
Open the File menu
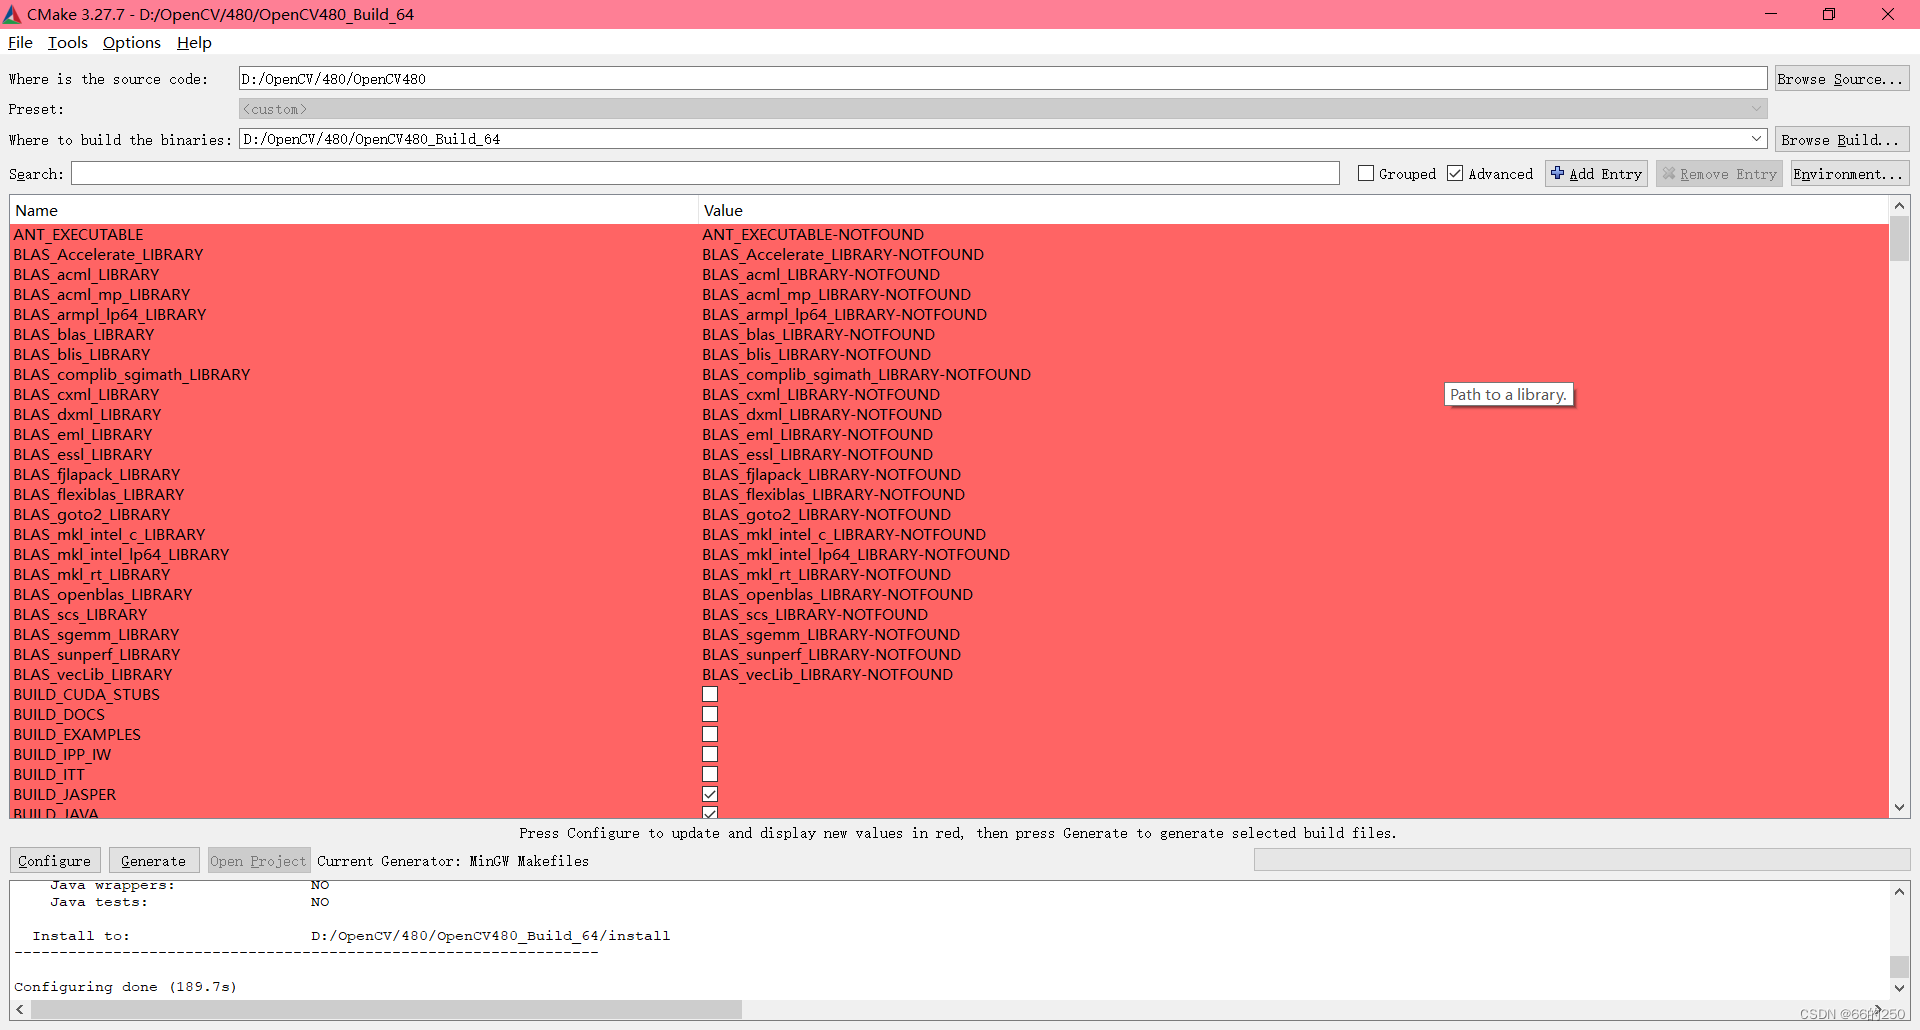tap(19, 43)
